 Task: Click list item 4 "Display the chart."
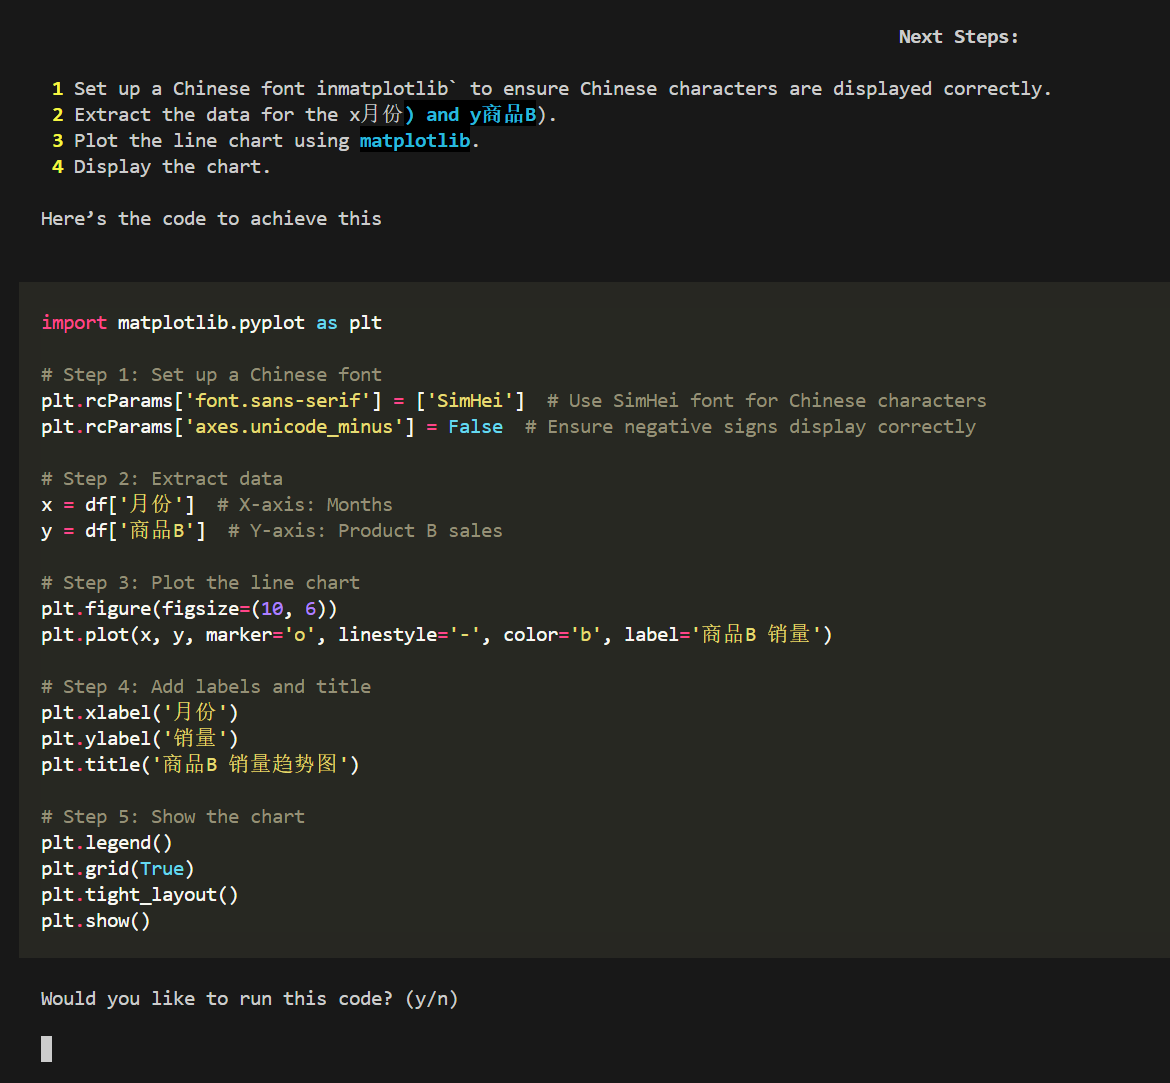172,167
